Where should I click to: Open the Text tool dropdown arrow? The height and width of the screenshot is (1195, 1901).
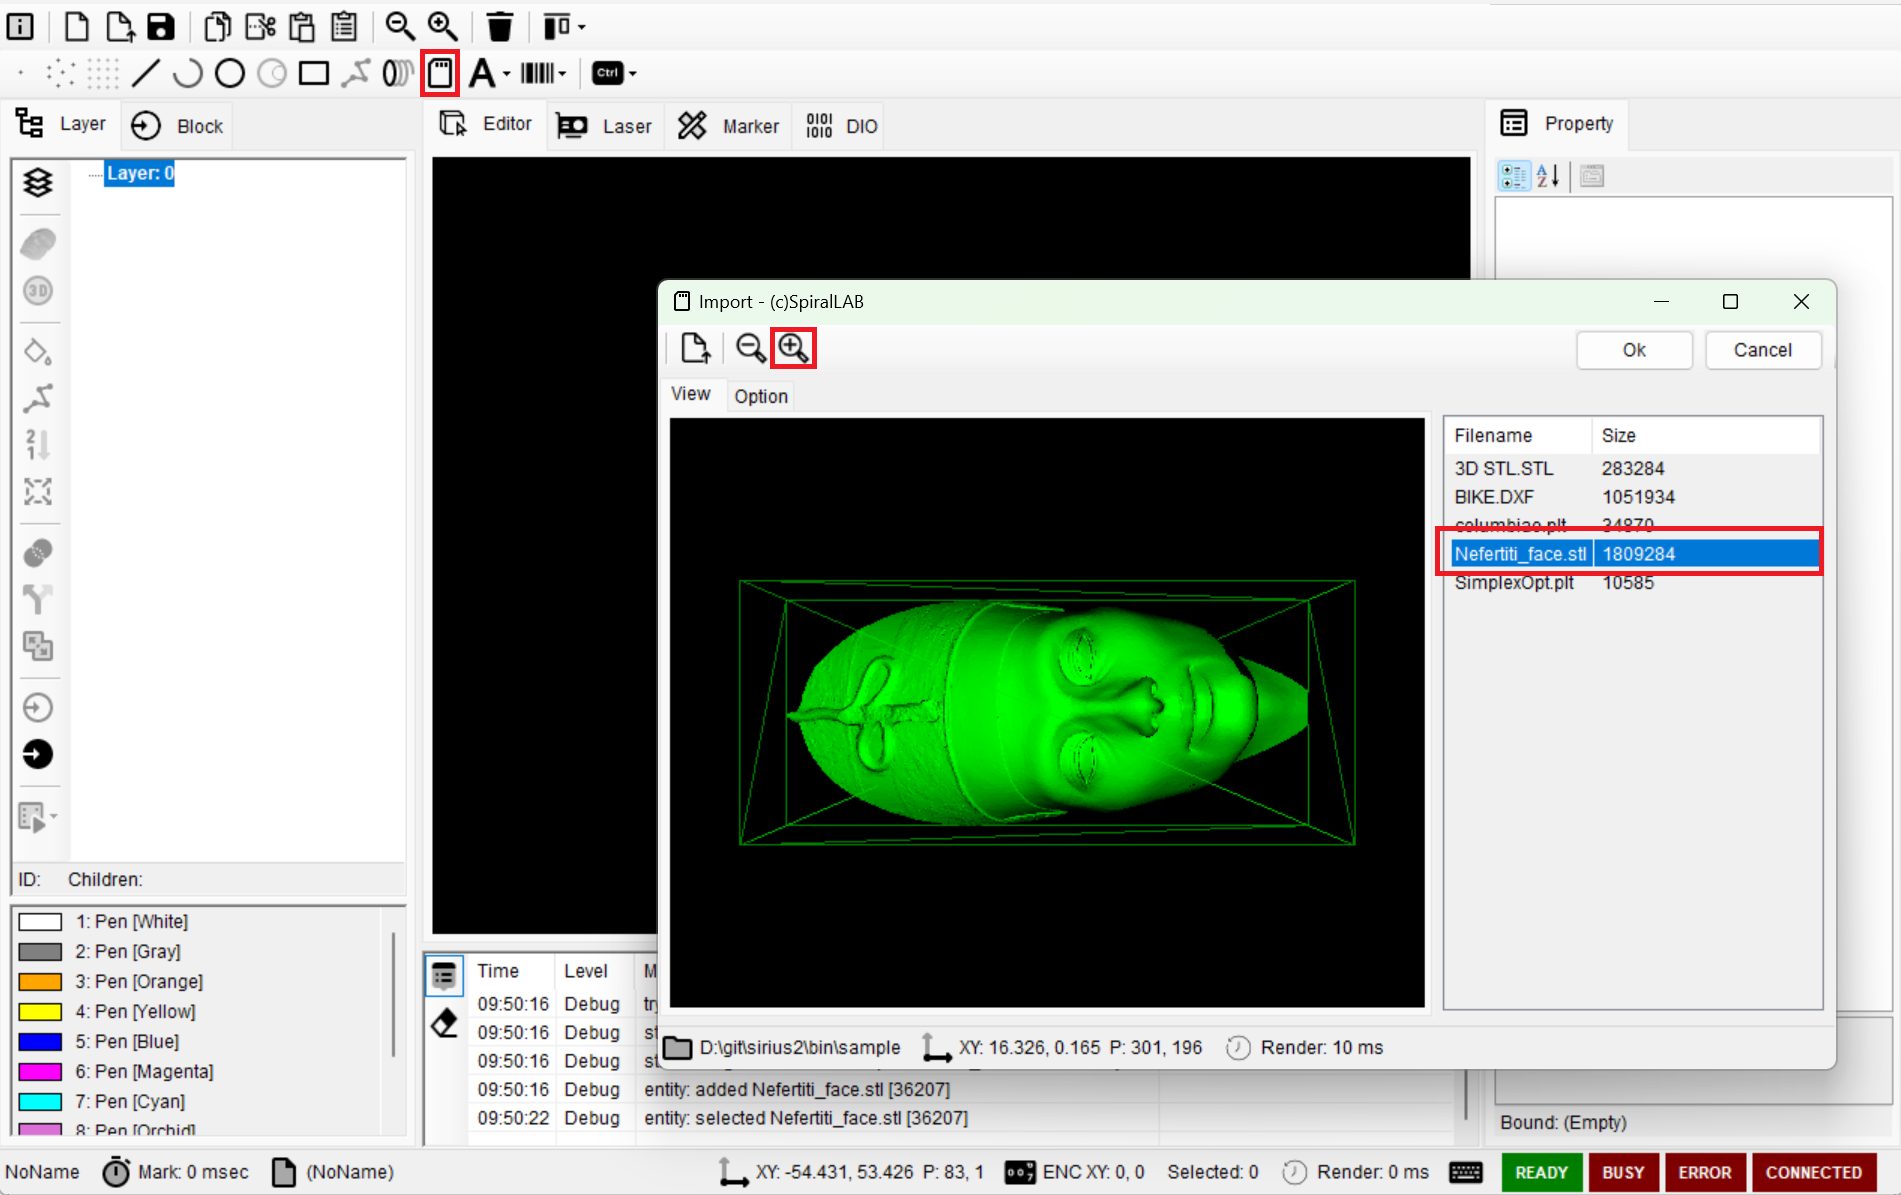click(507, 74)
